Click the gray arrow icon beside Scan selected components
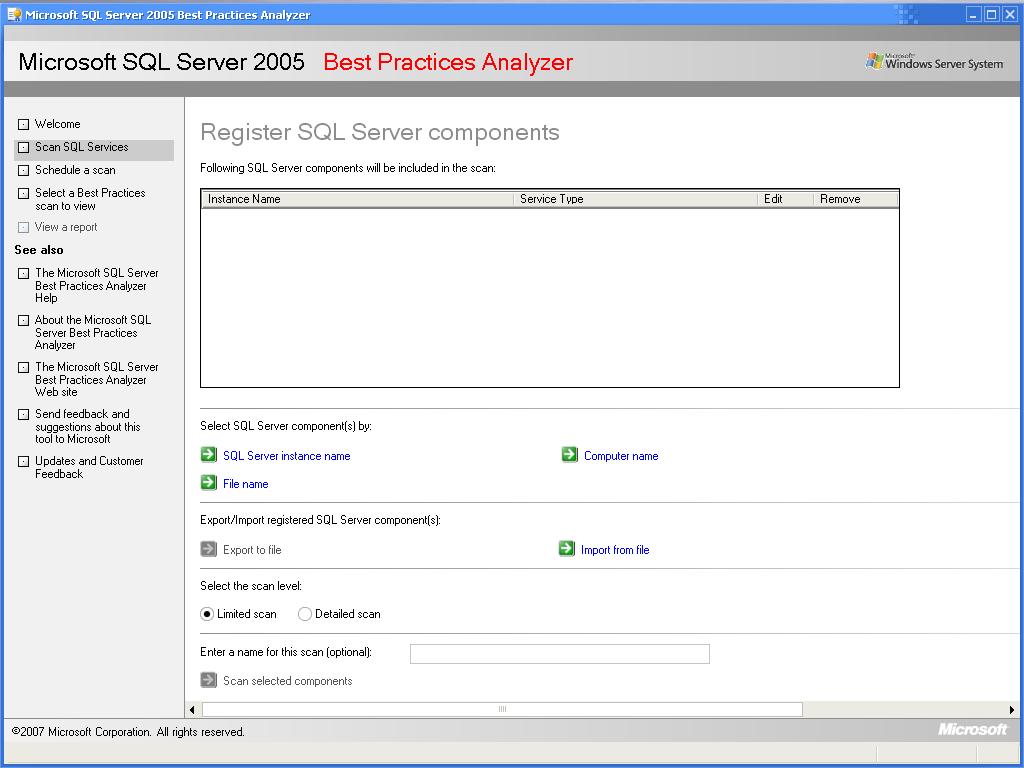 coord(208,680)
